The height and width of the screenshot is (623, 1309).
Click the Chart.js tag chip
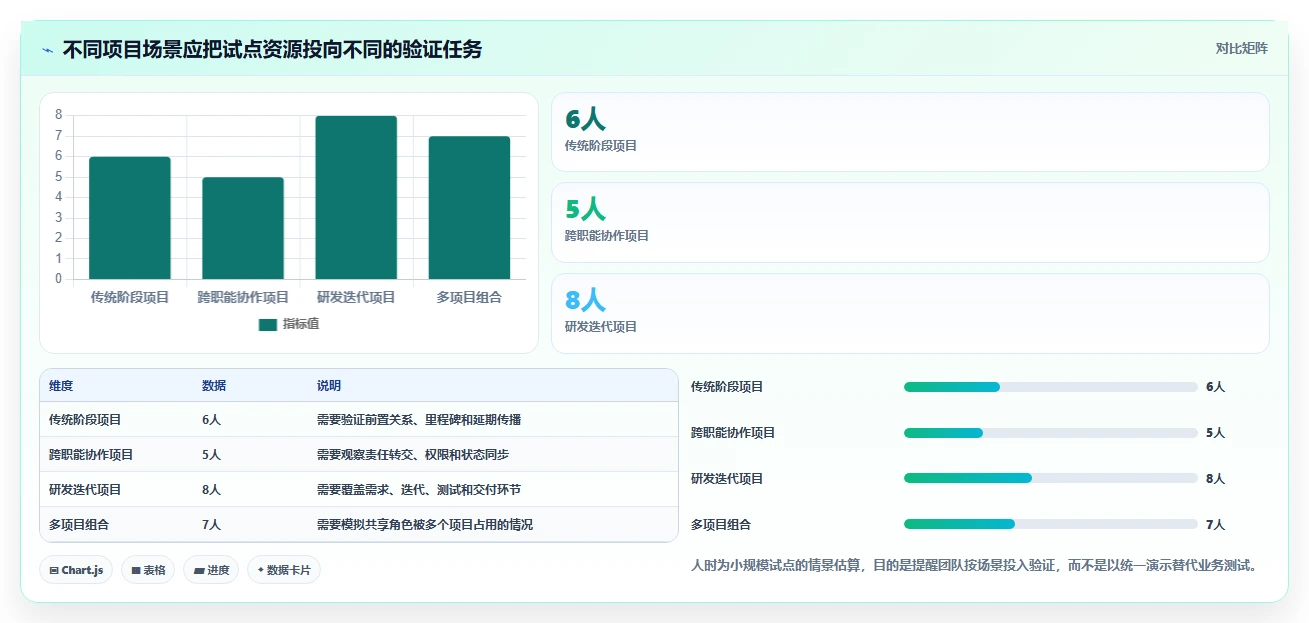77,570
